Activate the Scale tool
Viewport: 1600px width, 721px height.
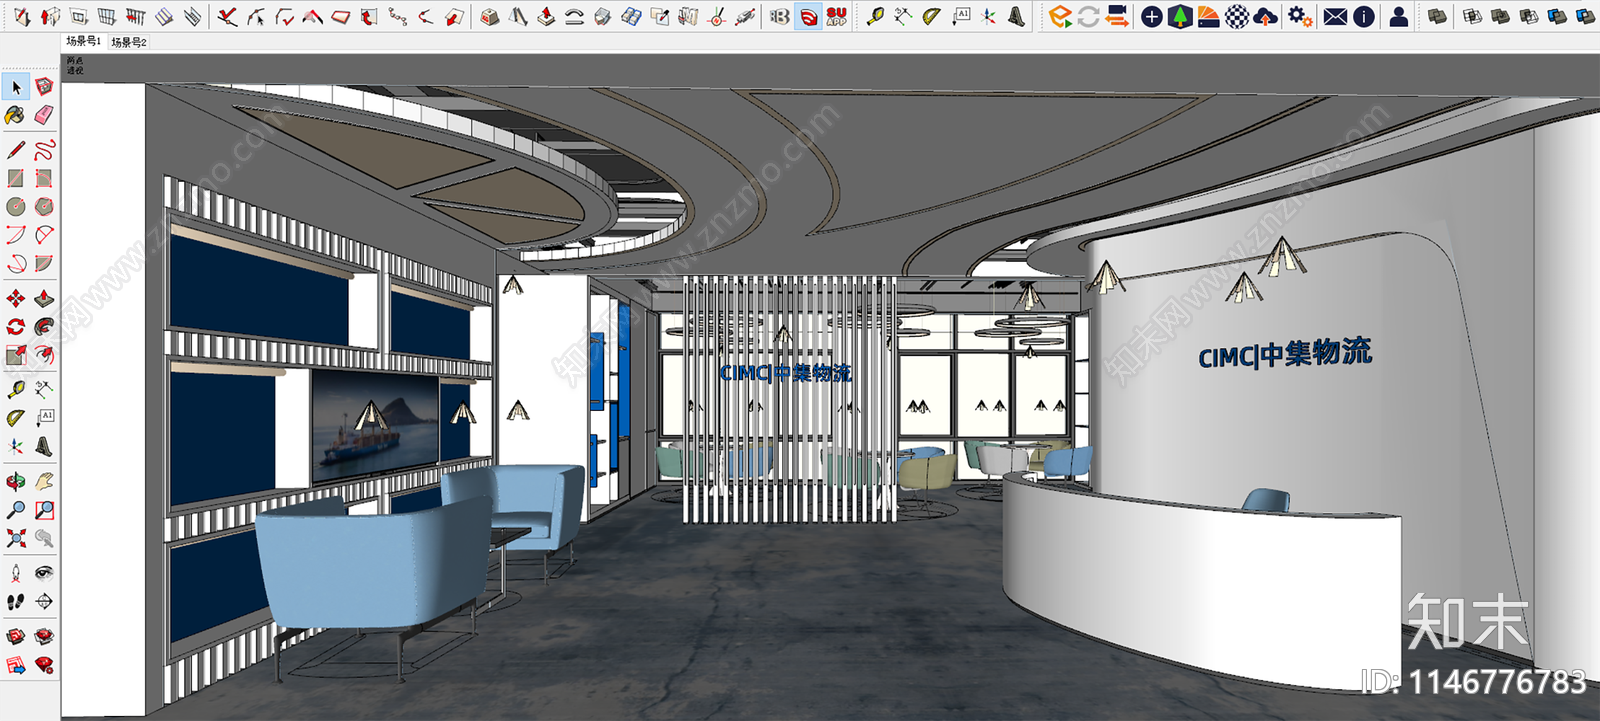pos(16,355)
